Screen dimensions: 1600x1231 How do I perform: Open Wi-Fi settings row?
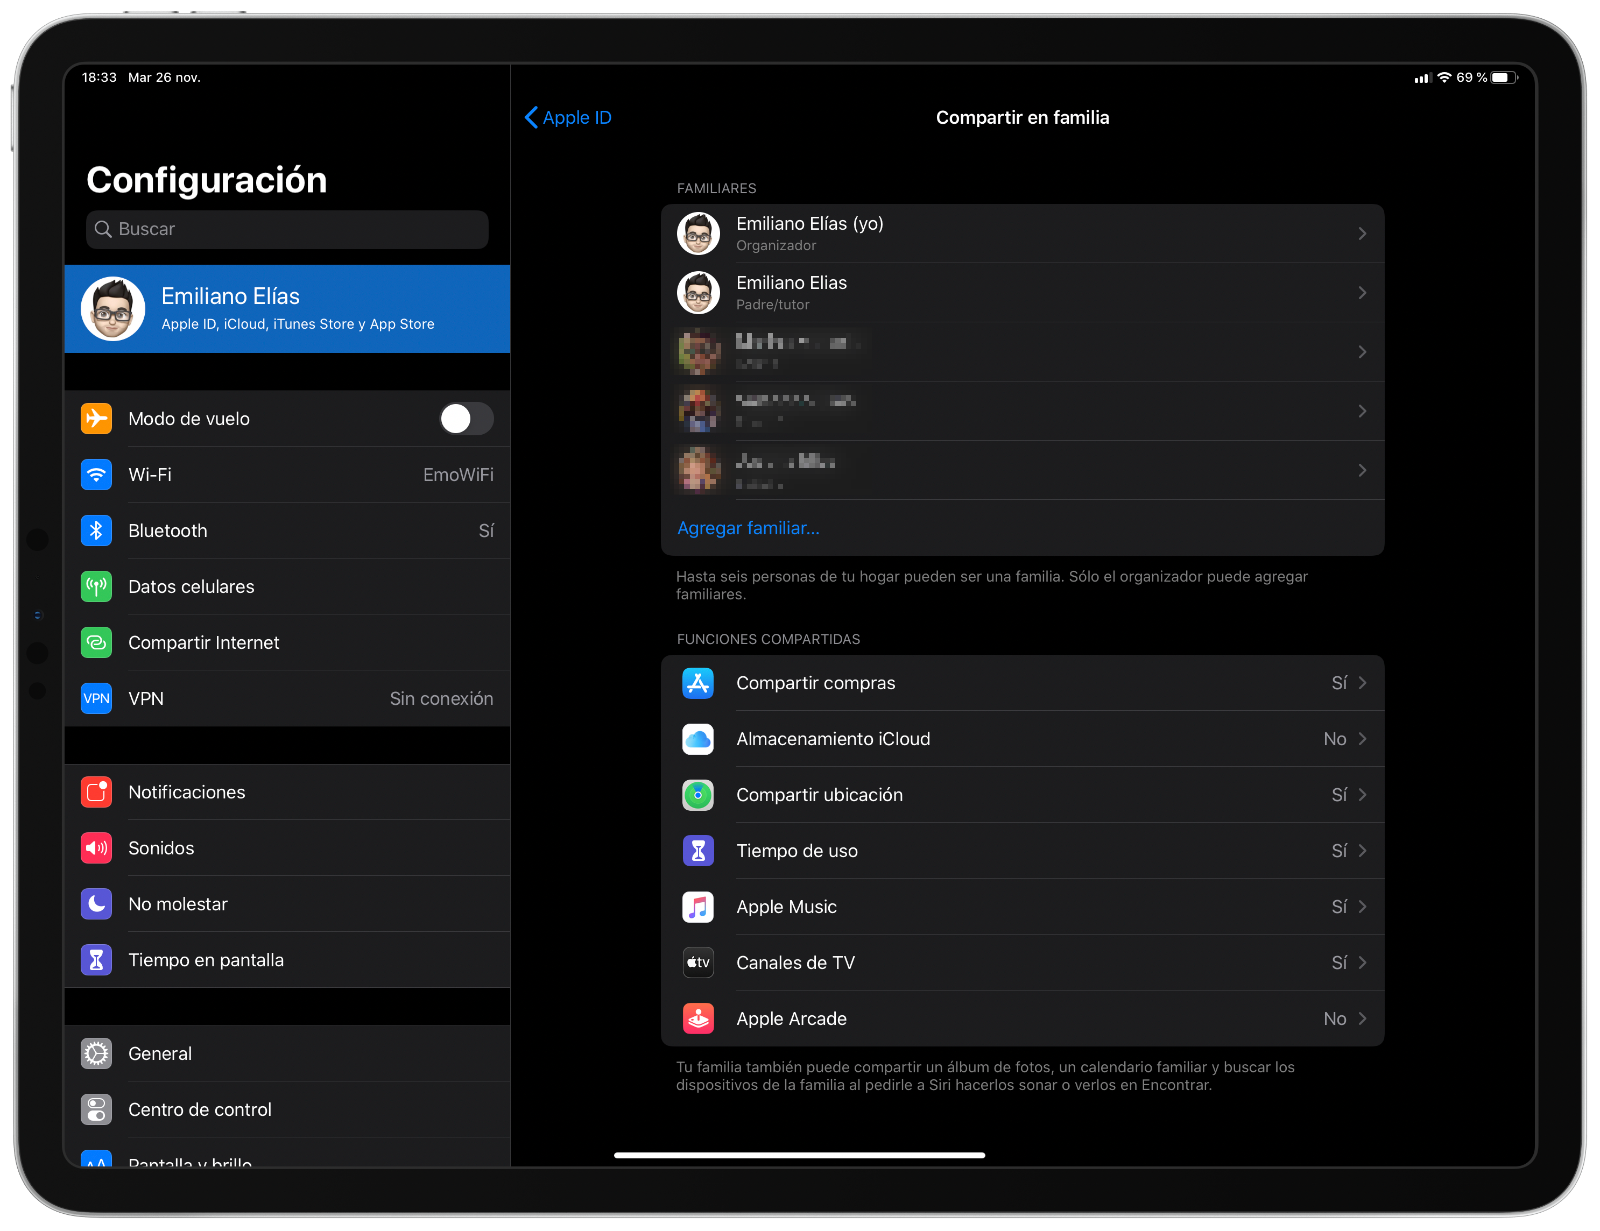287,474
